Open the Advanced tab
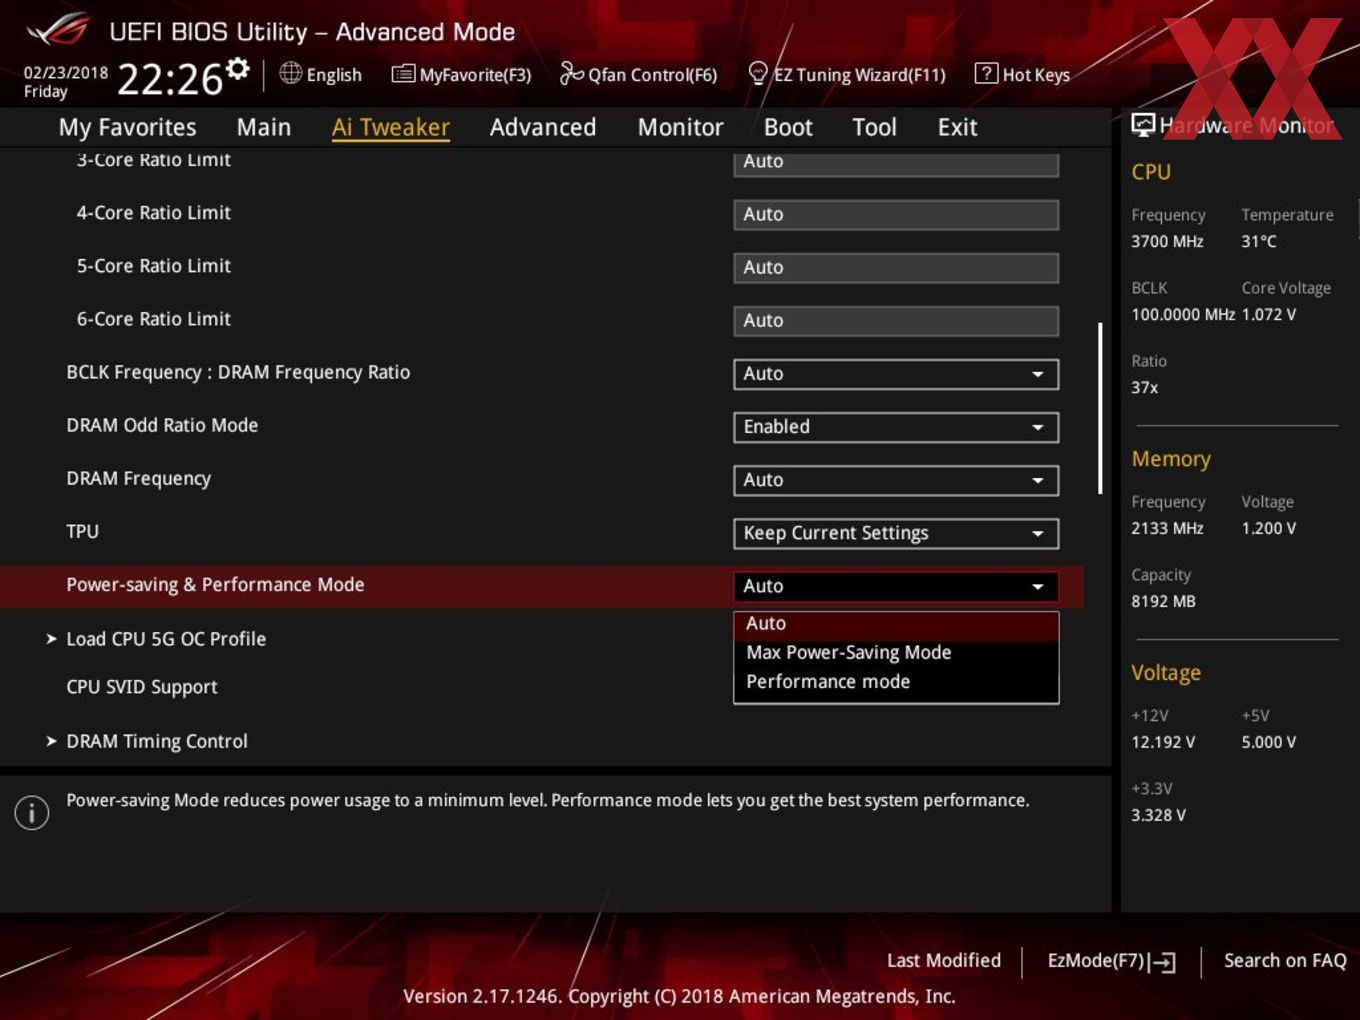 pyautogui.click(x=543, y=127)
